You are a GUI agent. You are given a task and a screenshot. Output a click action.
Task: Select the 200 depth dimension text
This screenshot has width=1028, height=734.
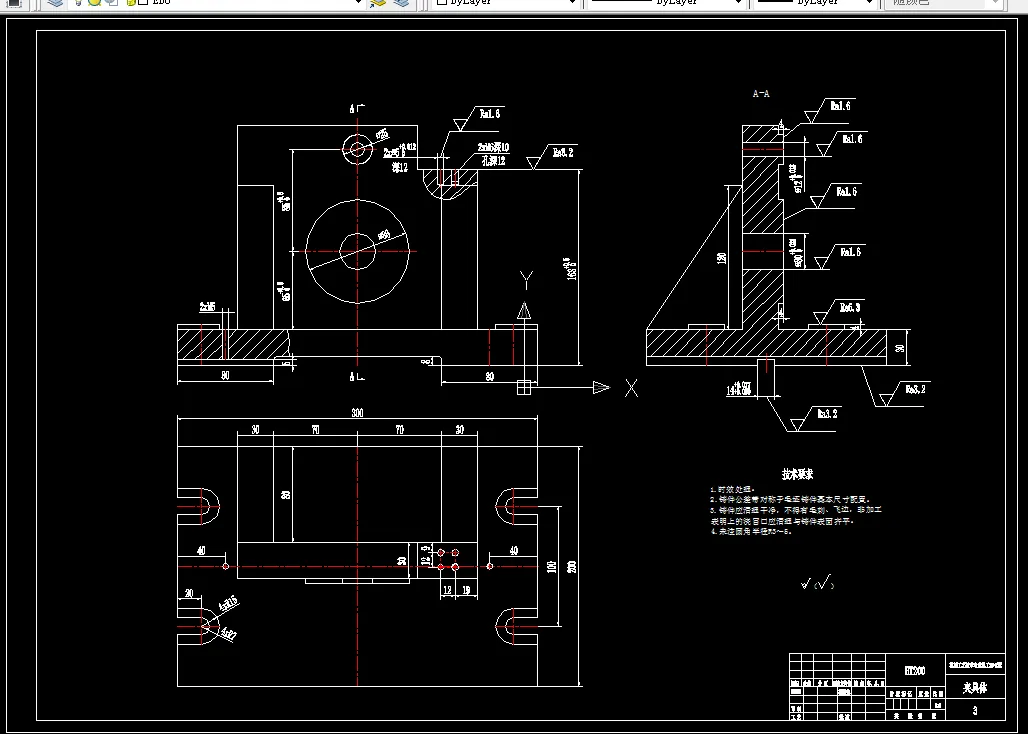click(572, 566)
